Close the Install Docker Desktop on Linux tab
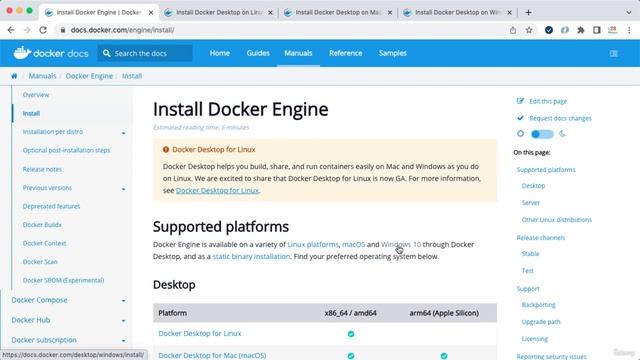Image resolution: width=640 pixels, height=360 pixels. (270, 13)
